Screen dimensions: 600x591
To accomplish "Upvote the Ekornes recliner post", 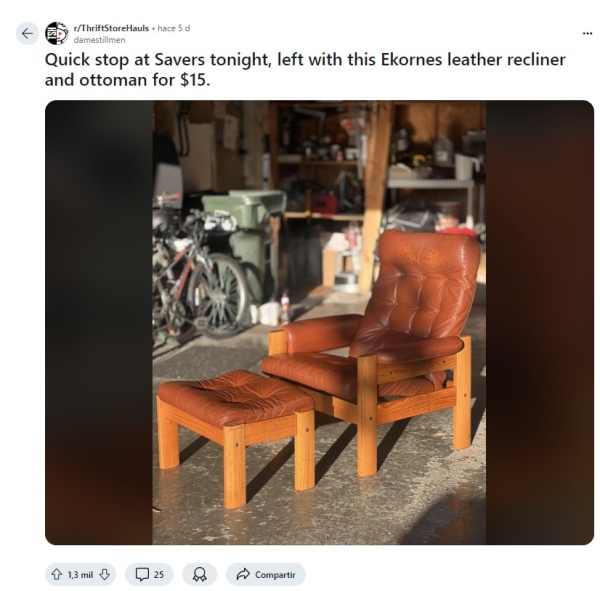I will [57, 575].
